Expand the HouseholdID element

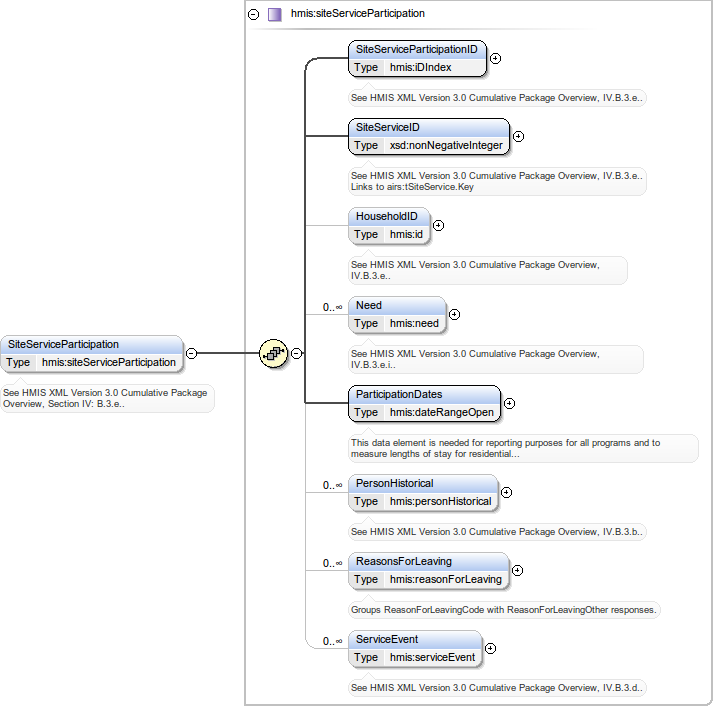point(438,225)
